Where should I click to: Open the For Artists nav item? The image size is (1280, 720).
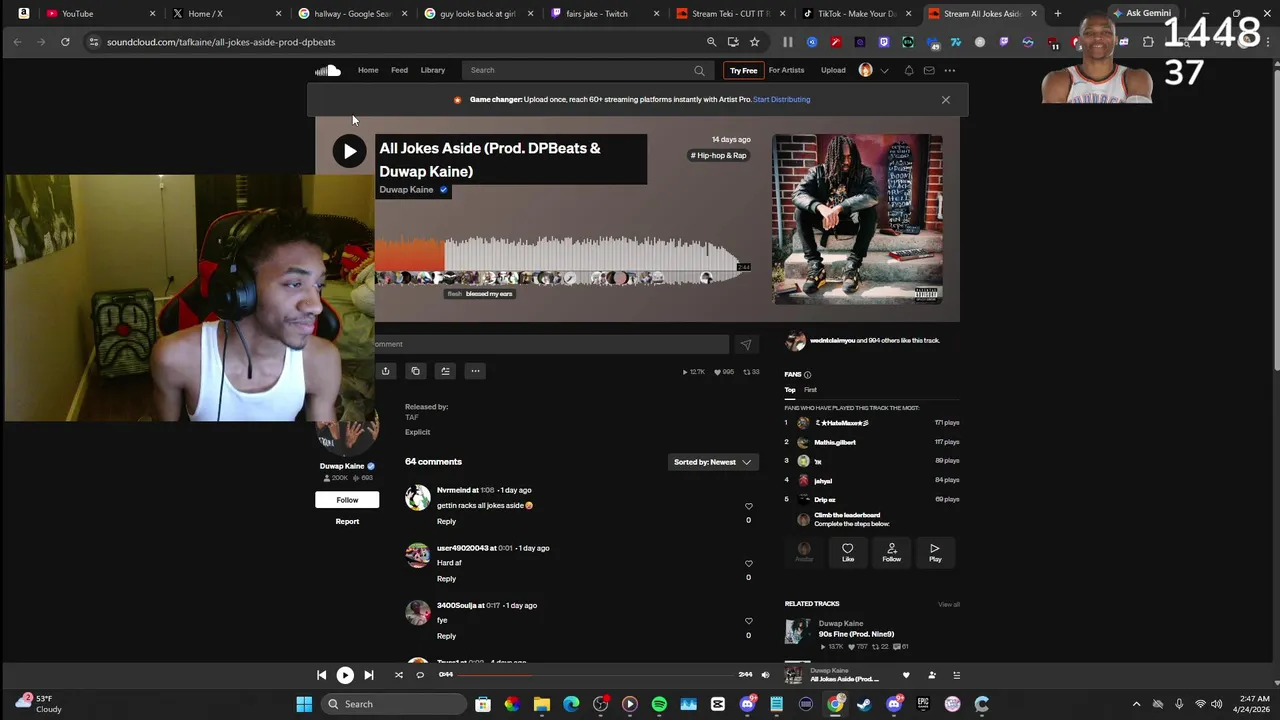click(x=786, y=70)
